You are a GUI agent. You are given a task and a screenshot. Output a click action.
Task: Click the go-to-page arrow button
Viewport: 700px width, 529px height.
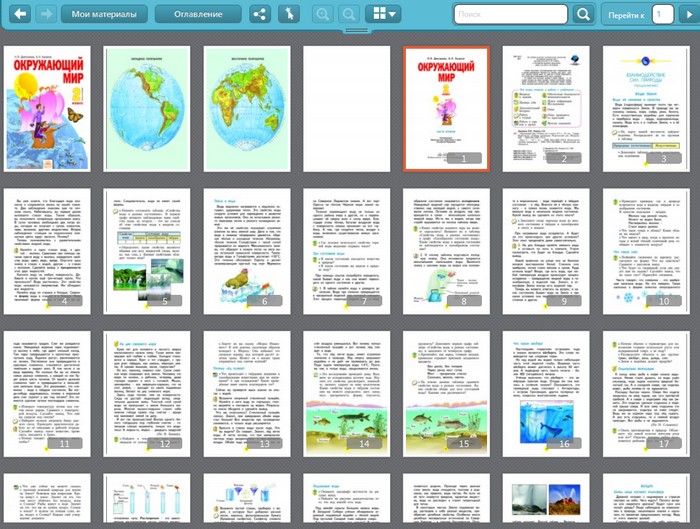(688, 14)
